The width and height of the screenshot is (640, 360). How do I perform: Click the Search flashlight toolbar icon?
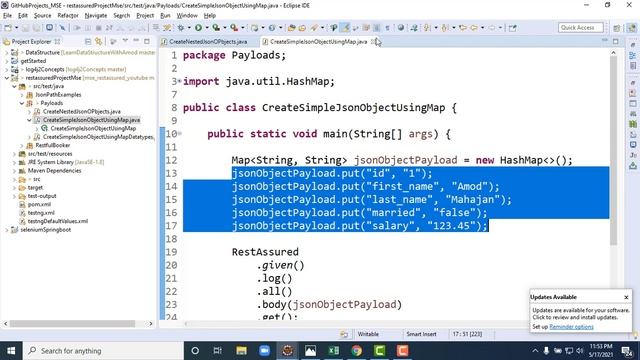(x=313, y=28)
